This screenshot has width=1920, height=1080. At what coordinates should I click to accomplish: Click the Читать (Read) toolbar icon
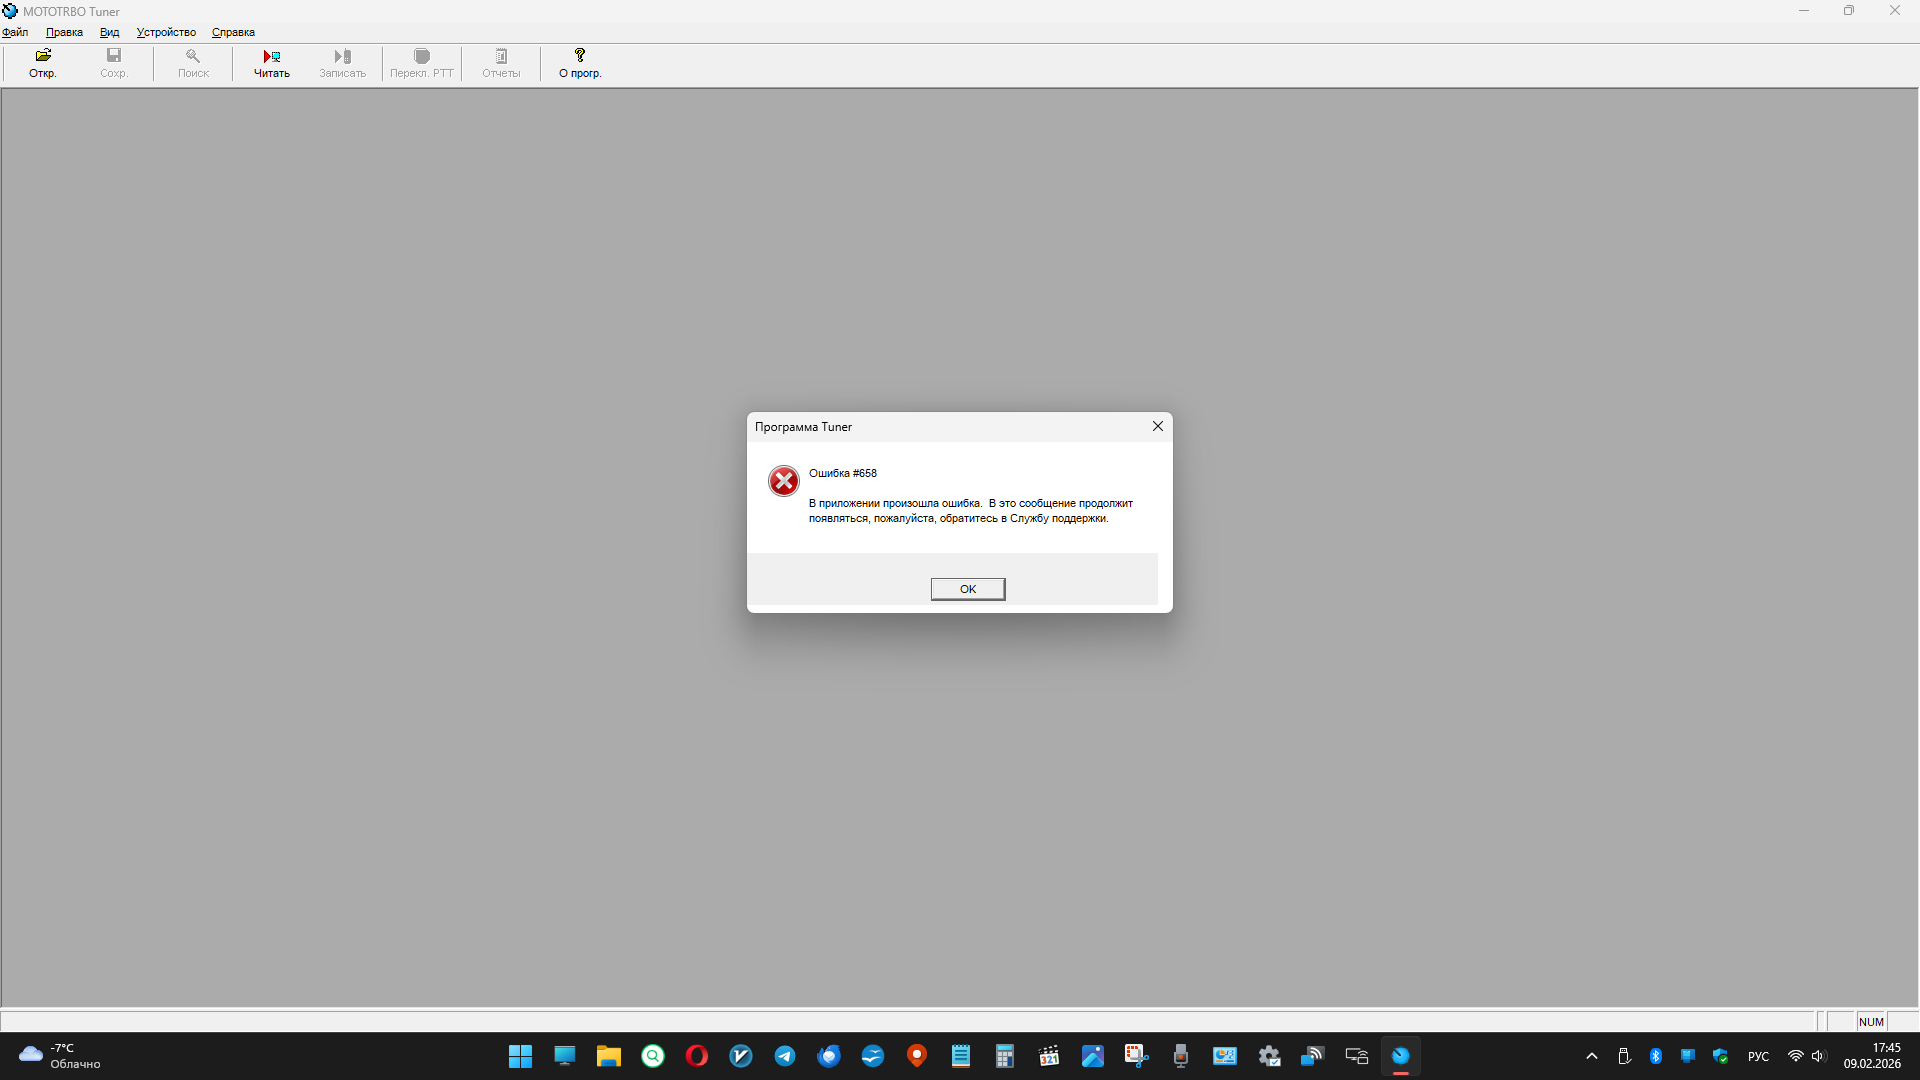pyautogui.click(x=271, y=63)
